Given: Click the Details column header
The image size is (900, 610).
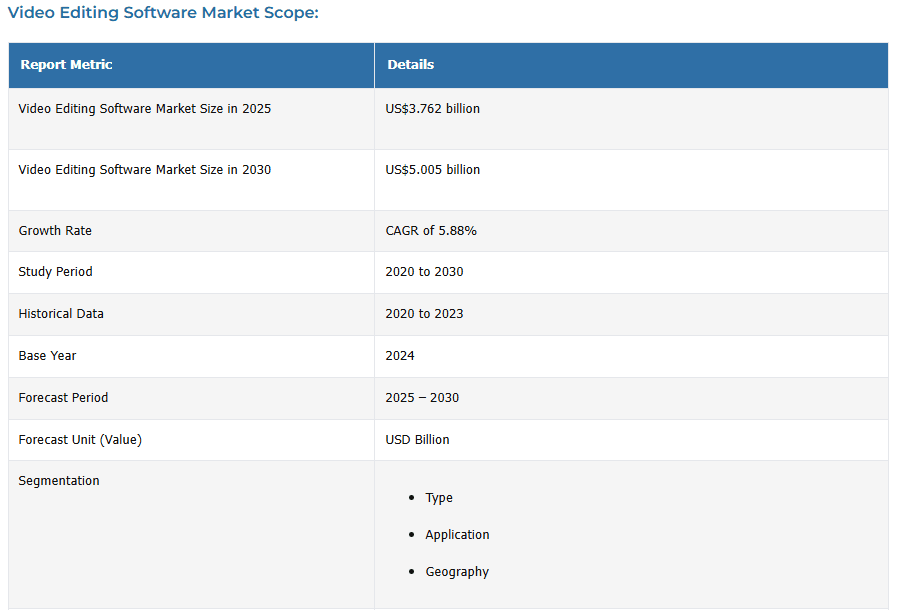Looking at the screenshot, I should tap(411, 65).
